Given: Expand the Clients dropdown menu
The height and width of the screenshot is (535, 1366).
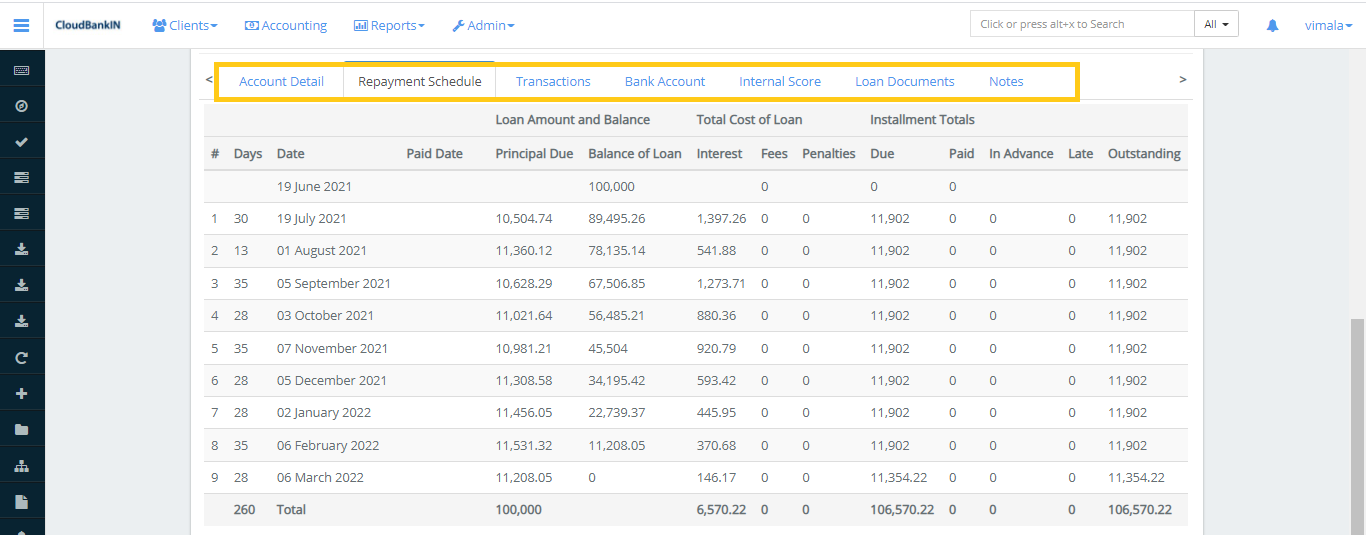Looking at the screenshot, I should [185, 25].
